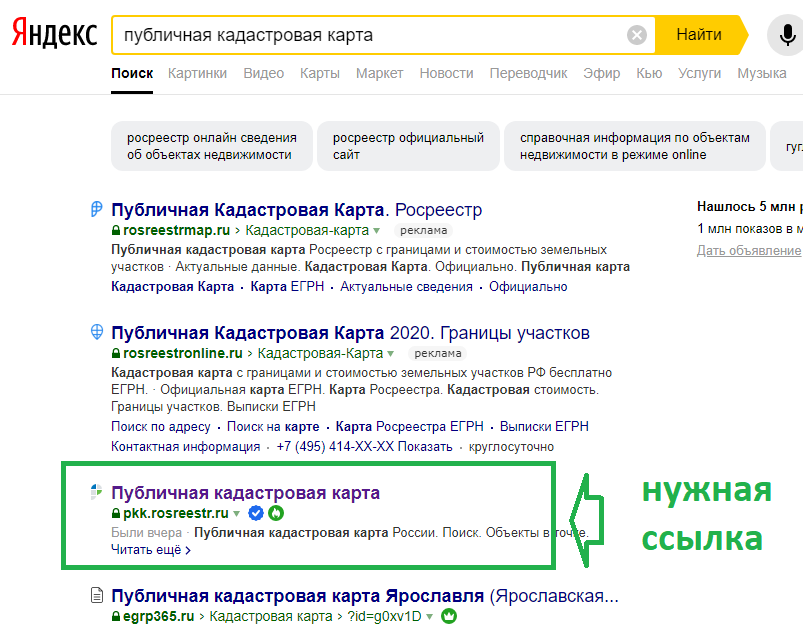Click lock icon before rosreestronline.ru
The width and height of the screenshot is (803, 629).
116,353
